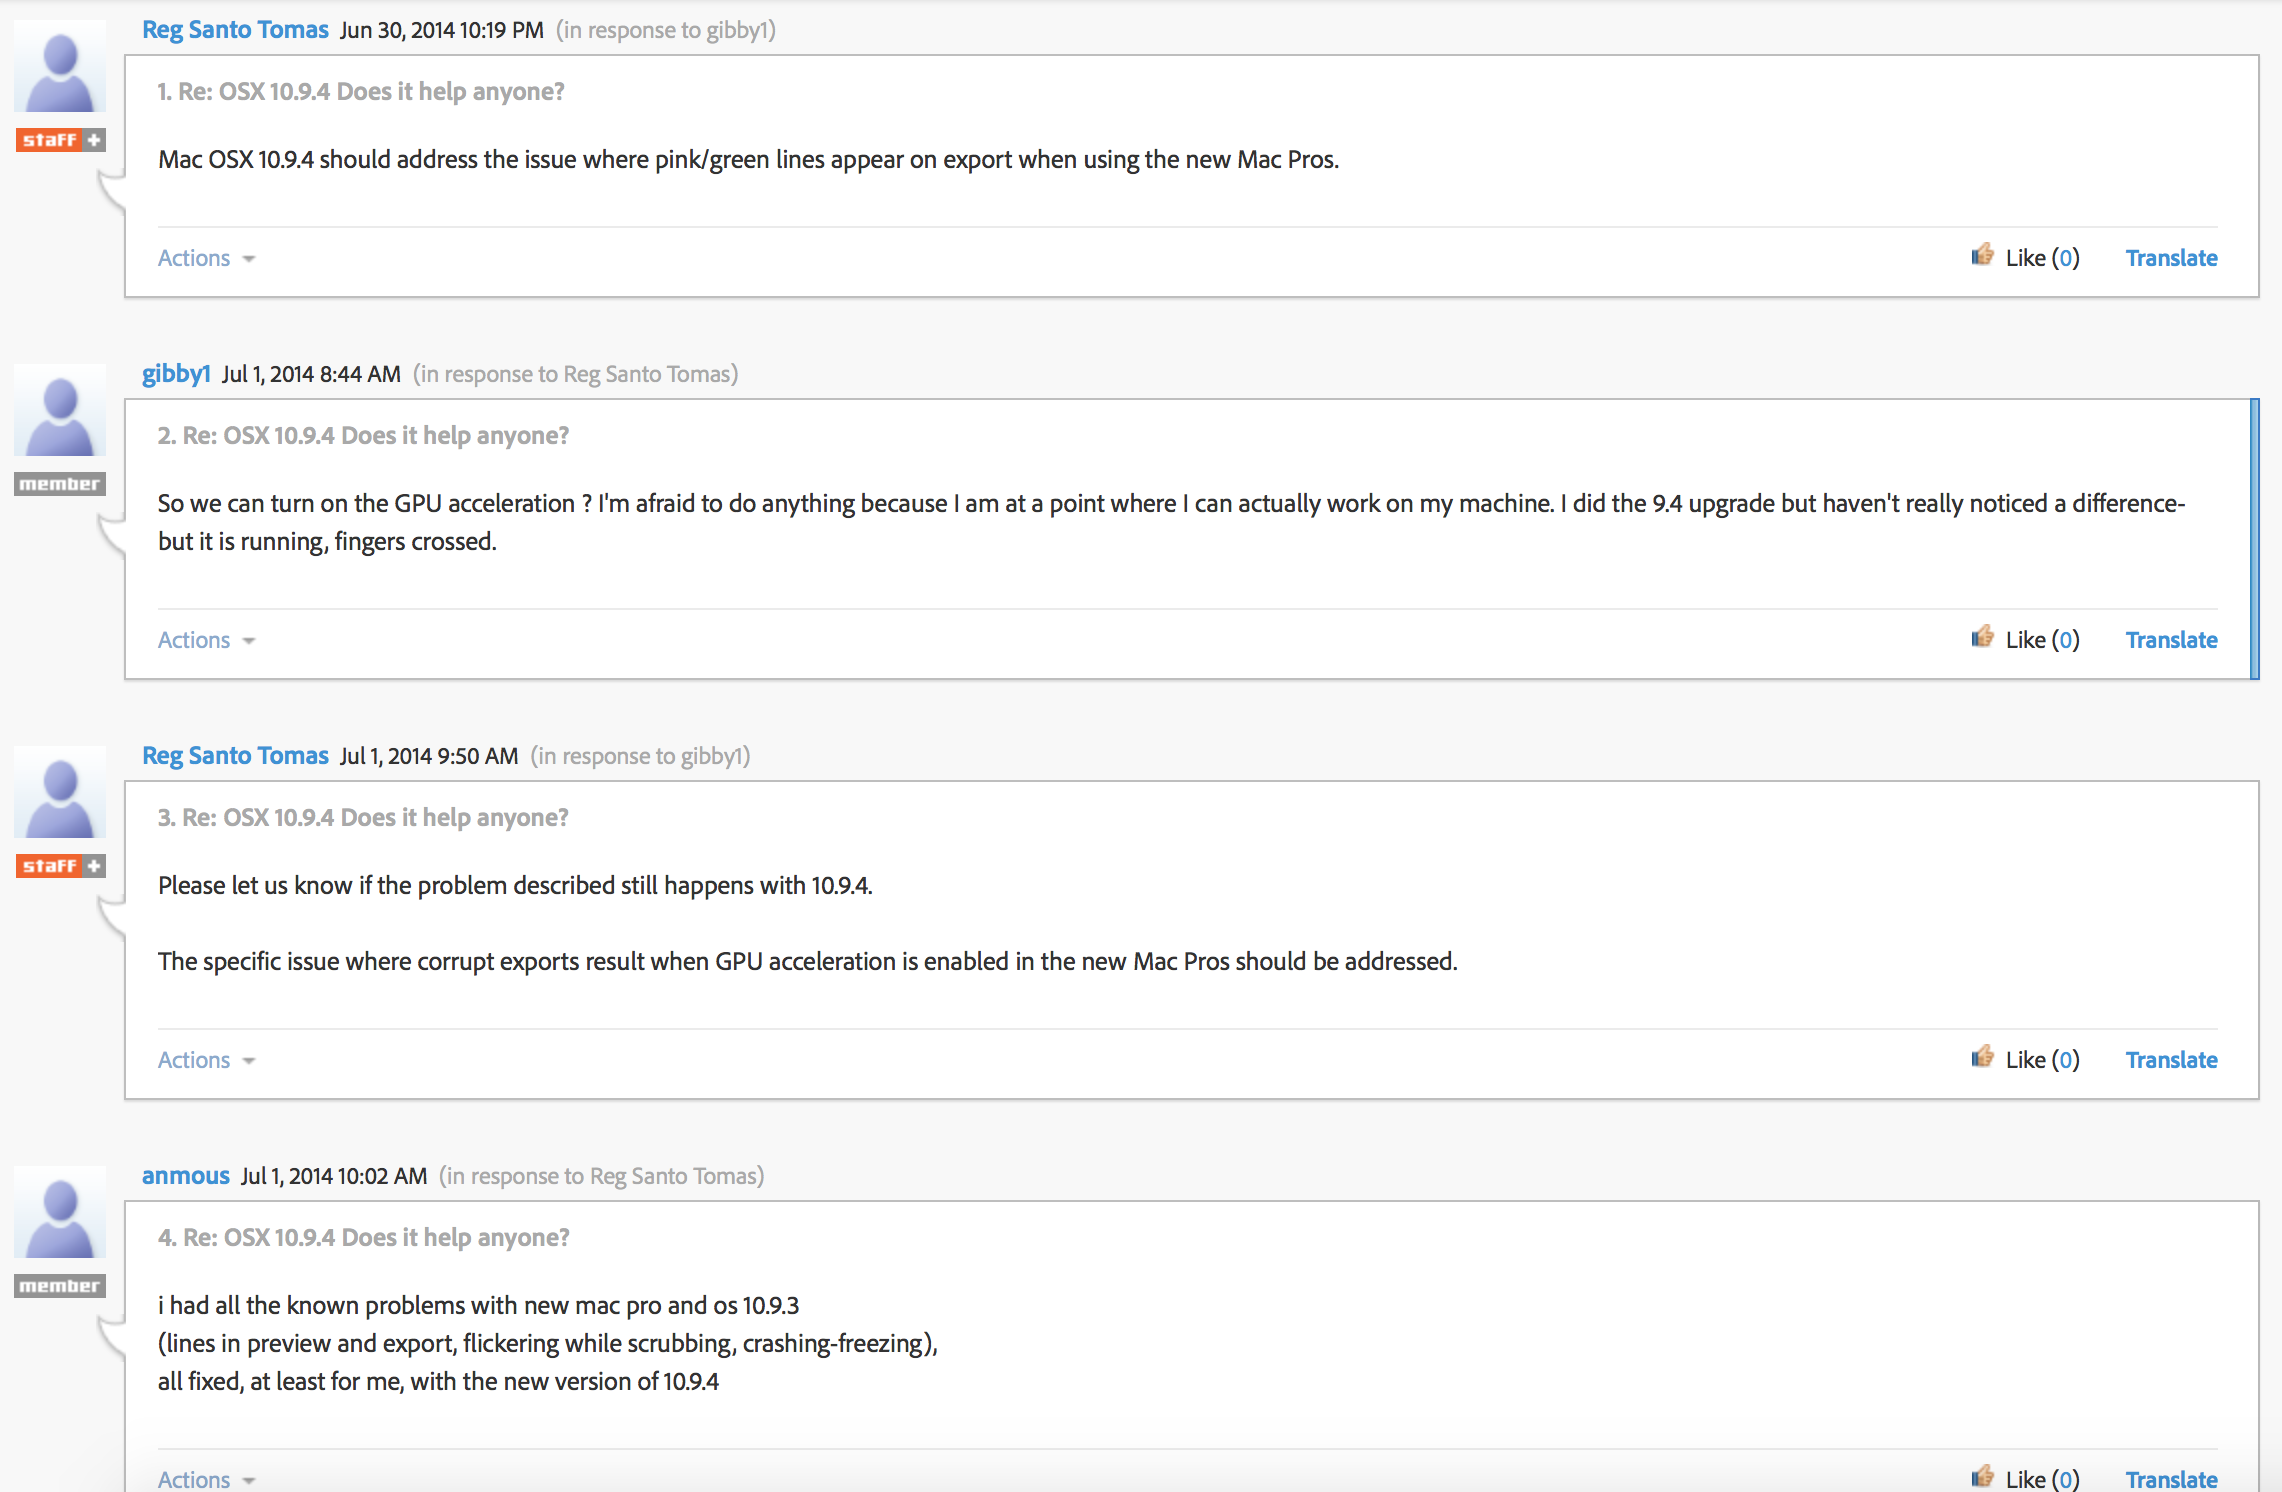This screenshot has height=1492, width=2282.
Task: Open the Actions dropdown on reply 1
Action: 206,258
